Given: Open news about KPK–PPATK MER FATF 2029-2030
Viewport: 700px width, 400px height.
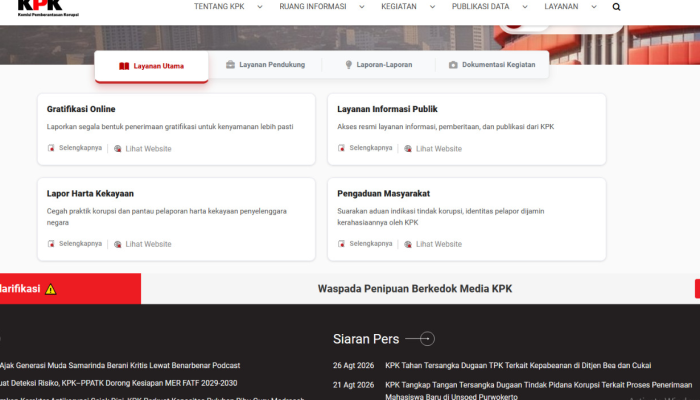Looking at the screenshot, I should tap(119, 383).
